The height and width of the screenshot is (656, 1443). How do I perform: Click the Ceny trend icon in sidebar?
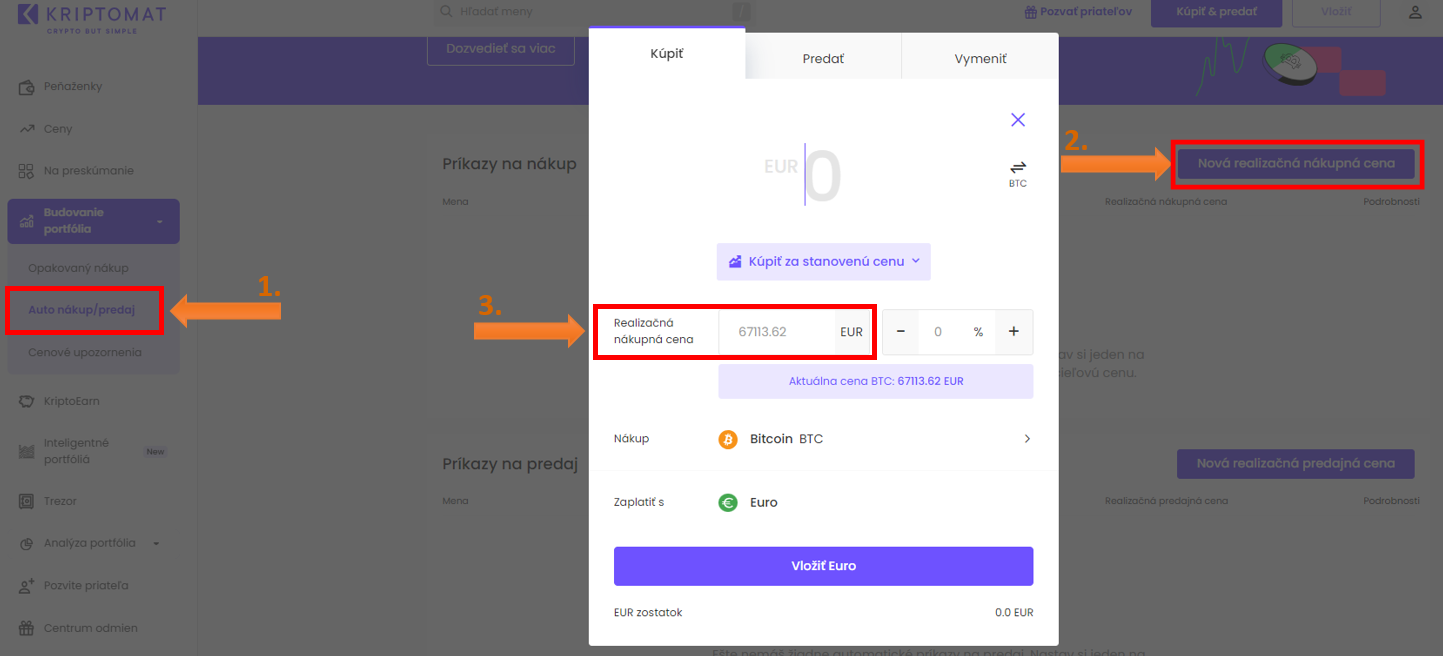[x=27, y=129]
